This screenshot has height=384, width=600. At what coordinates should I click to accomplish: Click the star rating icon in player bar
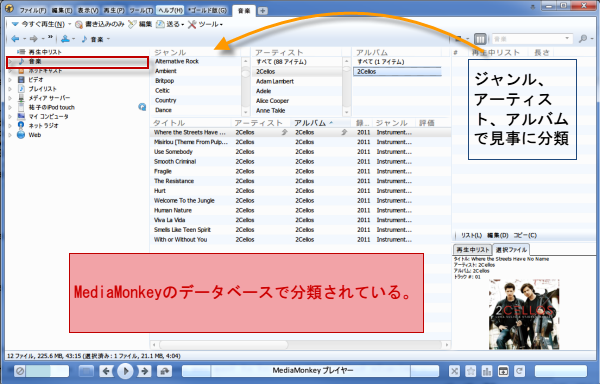pos(471,371)
